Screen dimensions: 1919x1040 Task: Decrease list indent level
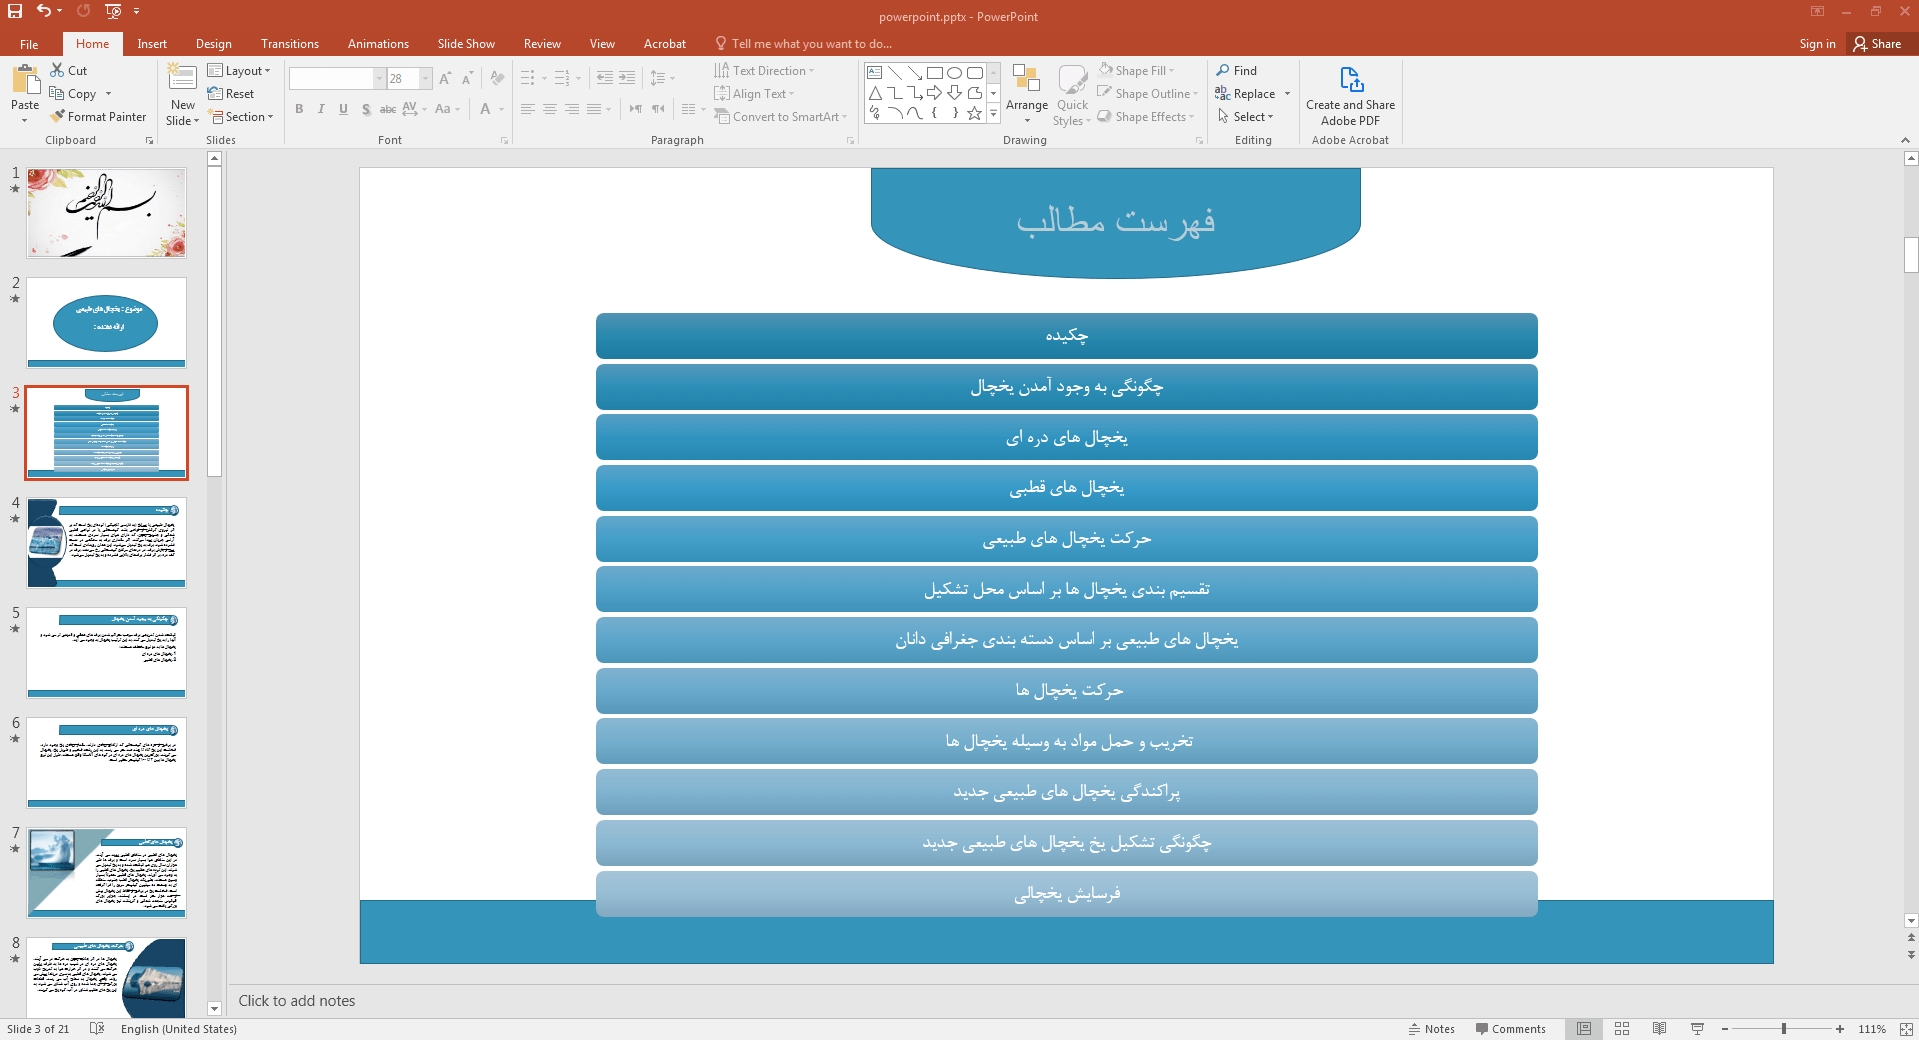pos(604,78)
